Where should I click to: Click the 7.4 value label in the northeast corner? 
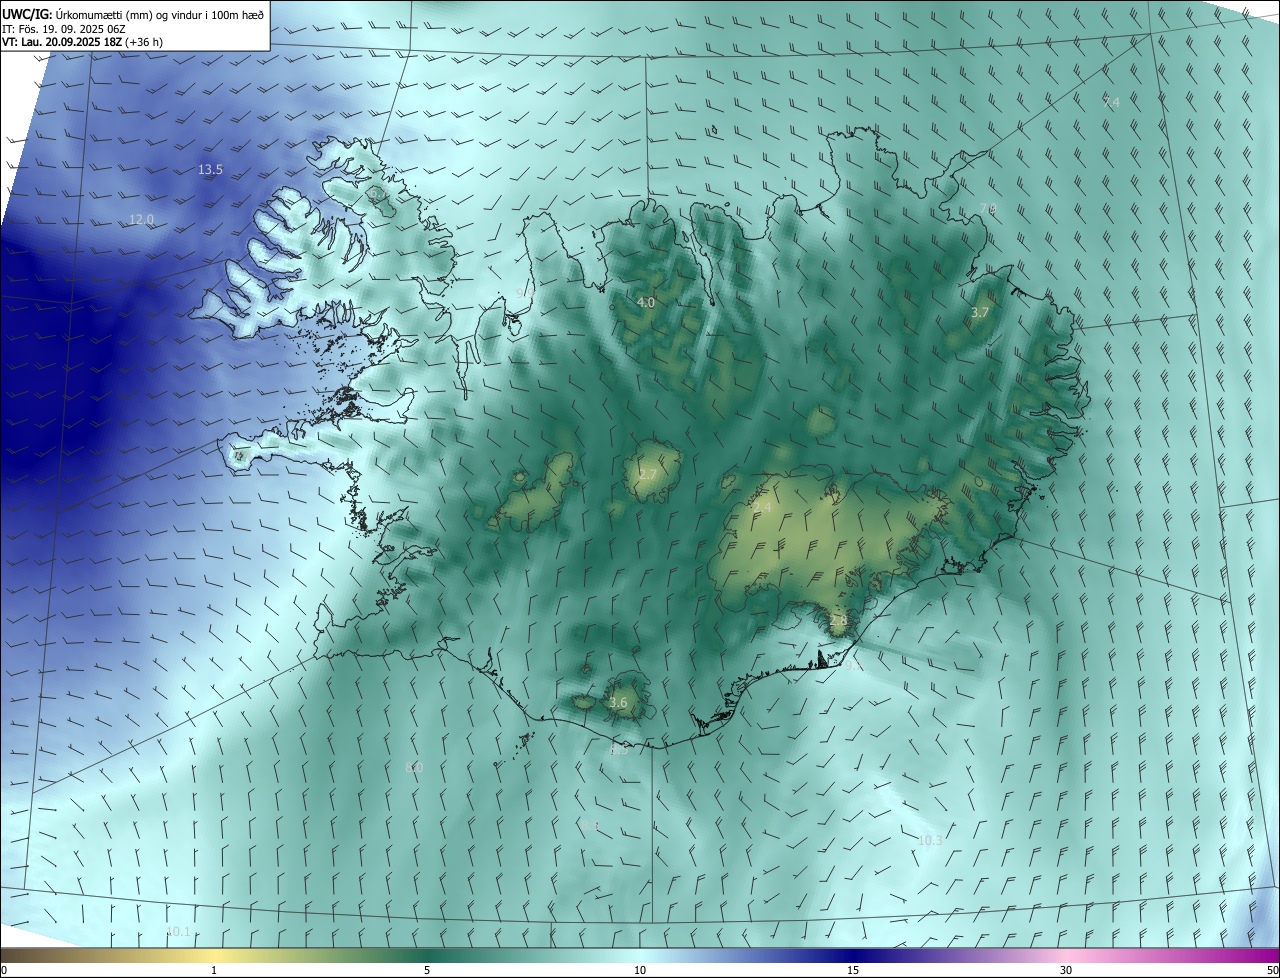click(1111, 103)
